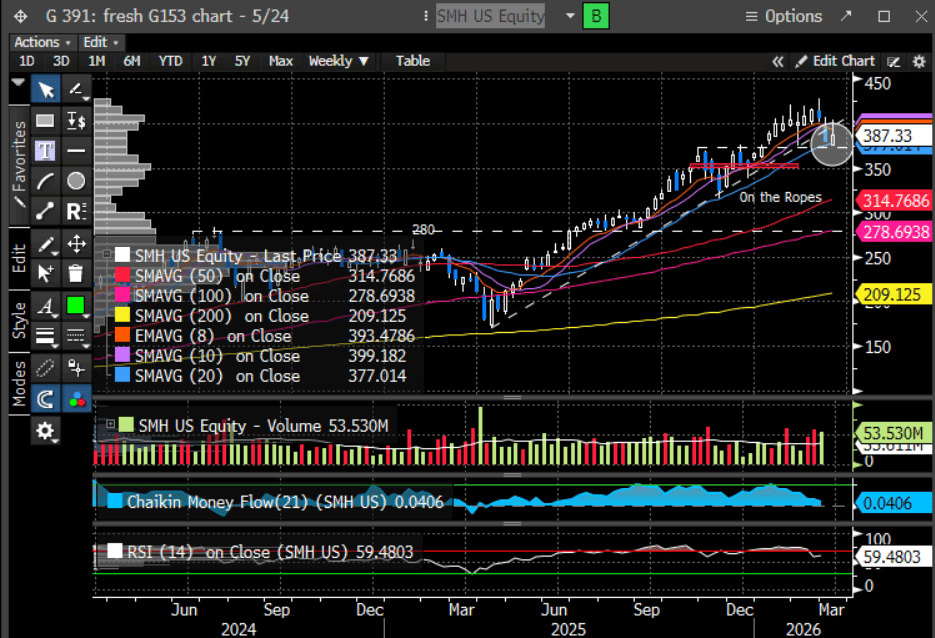The height and width of the screenshot is (638, 935).
Task: Click the vertical dots grip beside security field
Action: 426,16
